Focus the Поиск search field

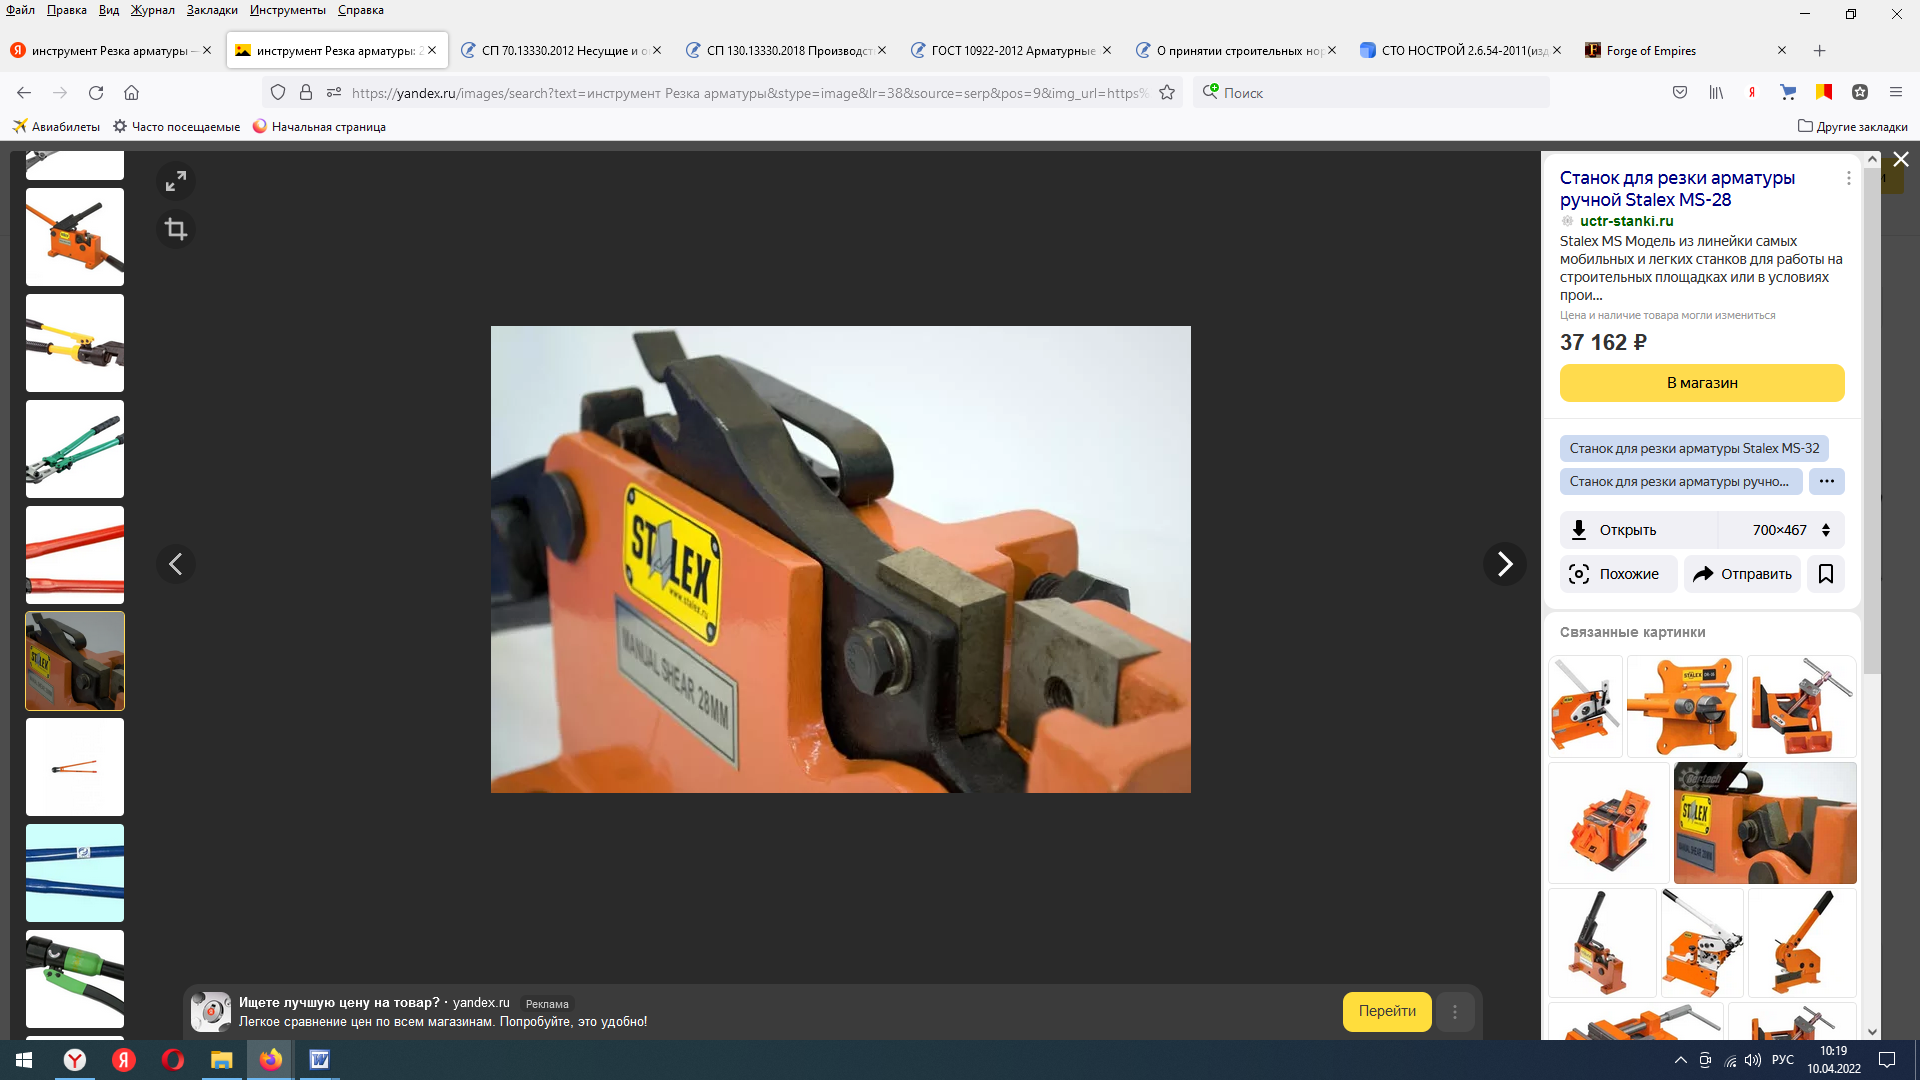pyautogui.click(x=1372, y=93)
